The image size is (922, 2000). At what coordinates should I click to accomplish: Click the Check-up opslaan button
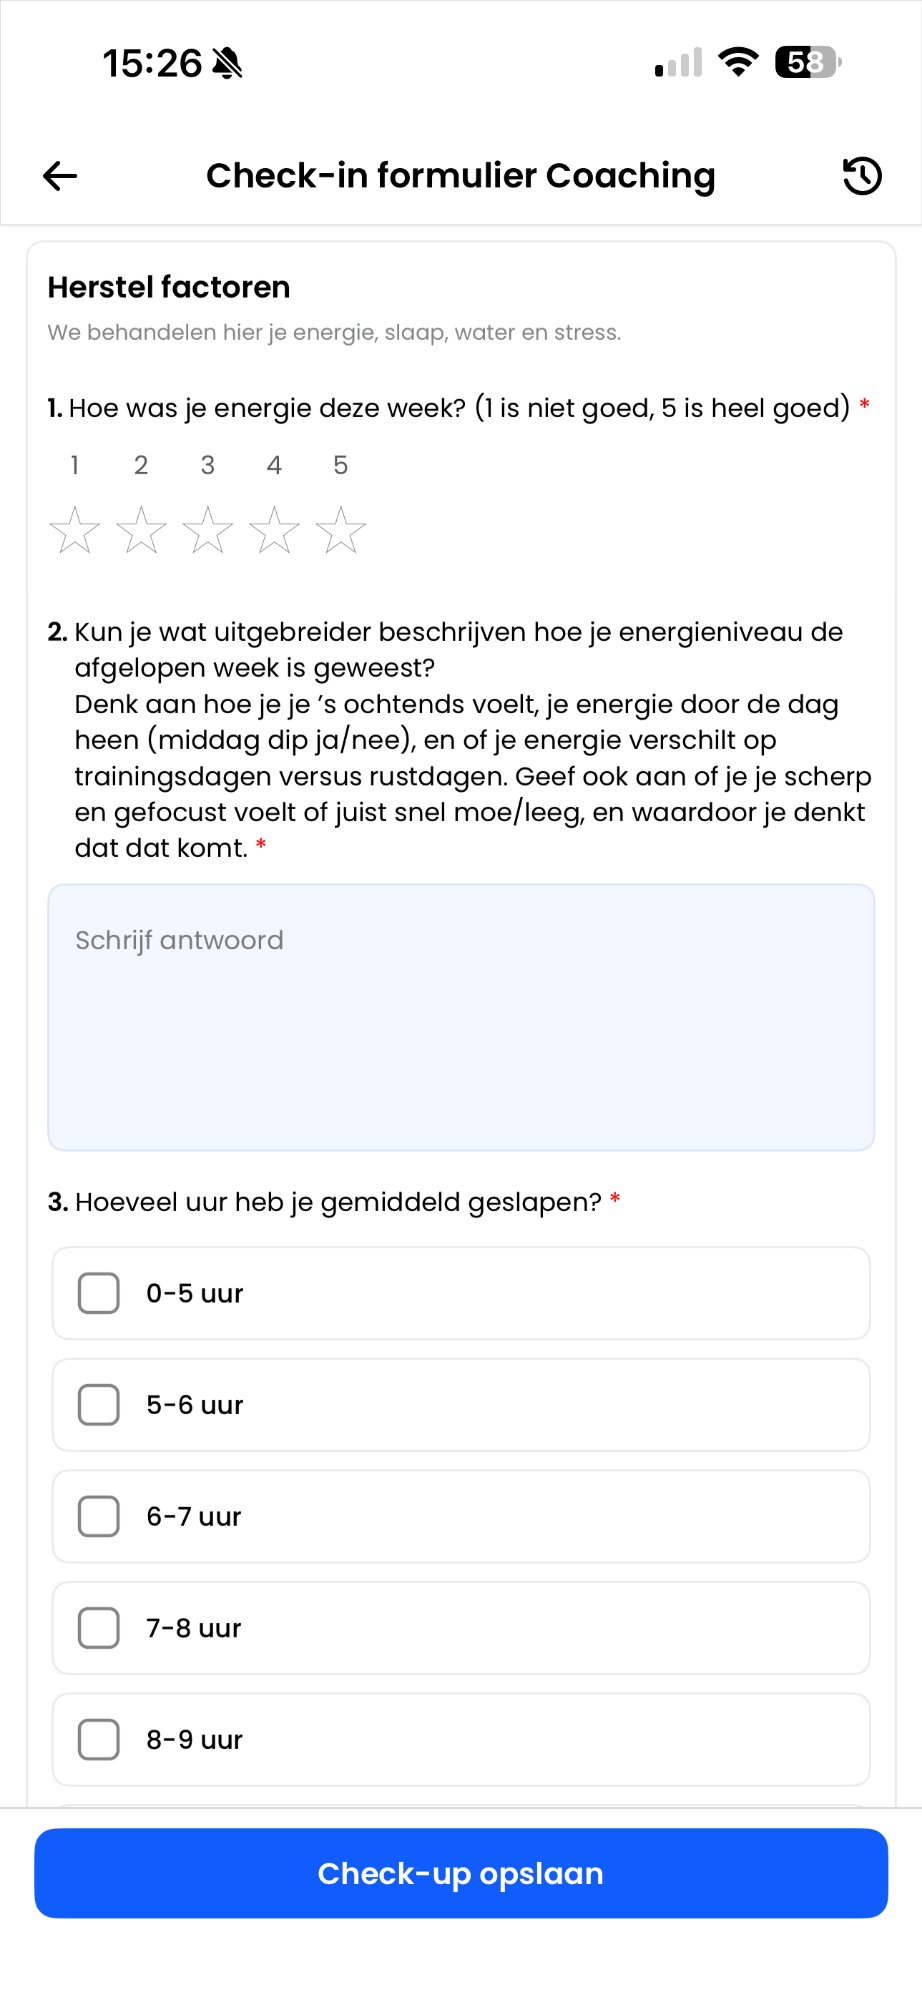pyautogui.click(x=461, y=1873)
